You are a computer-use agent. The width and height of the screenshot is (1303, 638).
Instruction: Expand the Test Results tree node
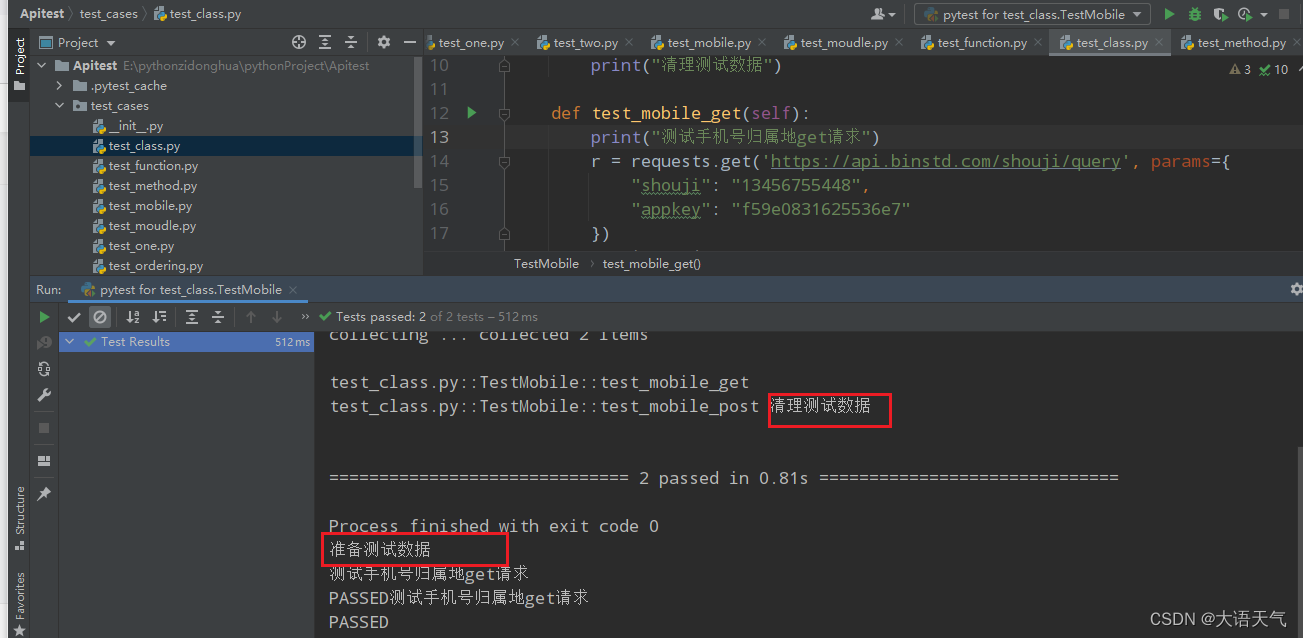point(68,341)
